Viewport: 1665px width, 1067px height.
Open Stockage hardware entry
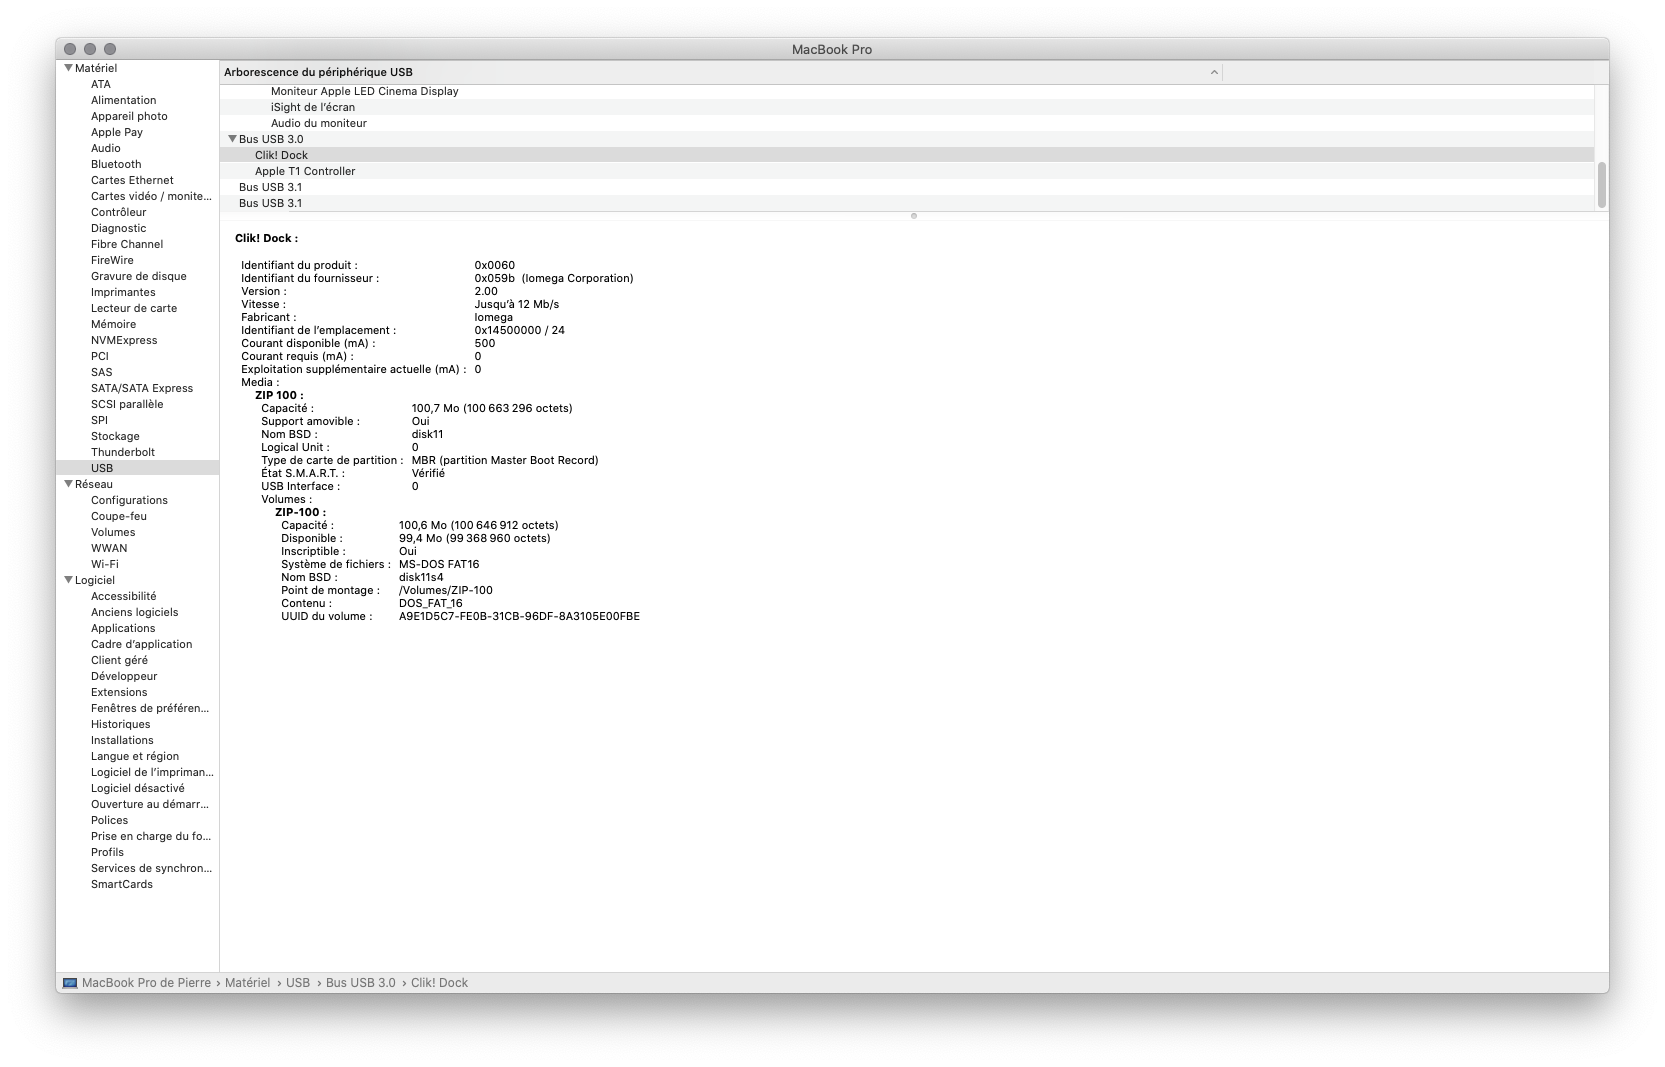[115, 436]
